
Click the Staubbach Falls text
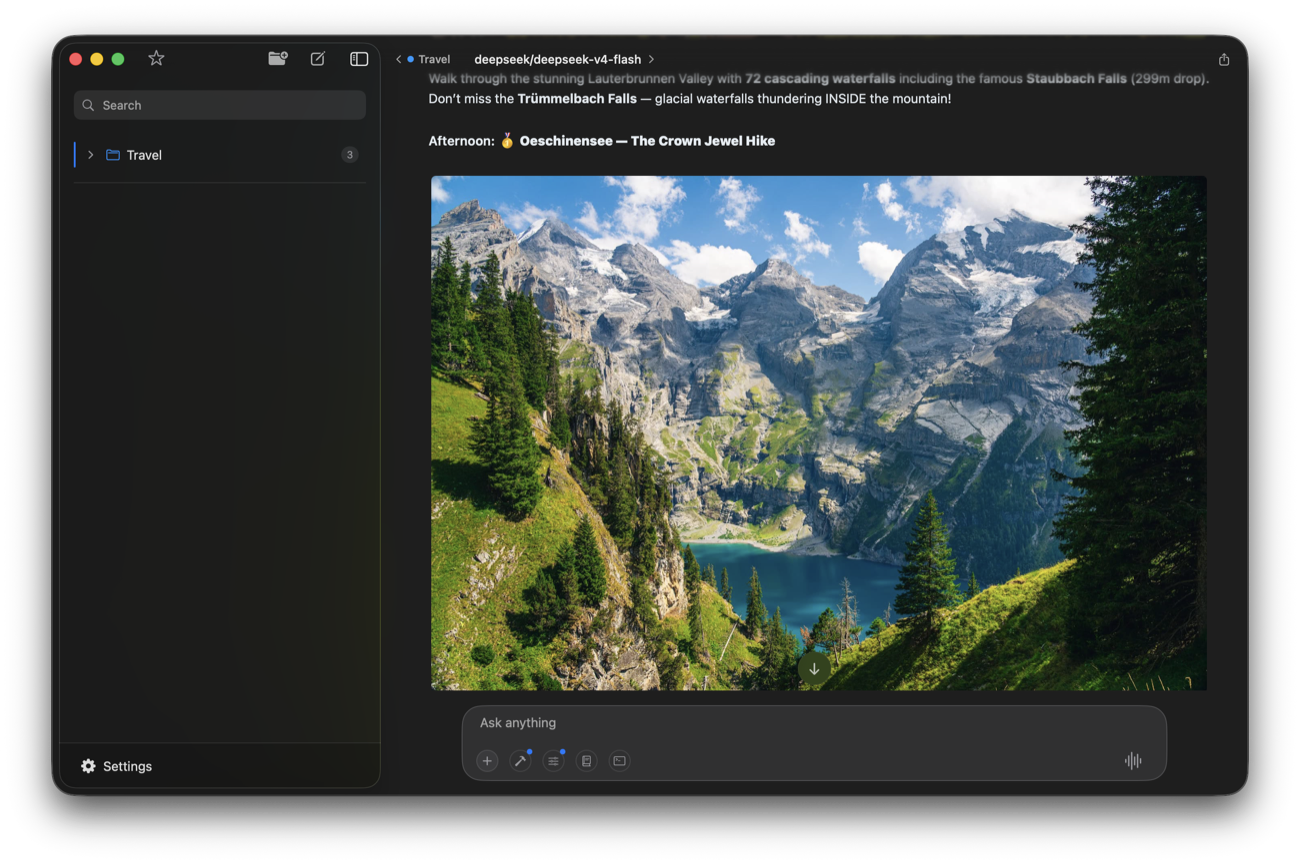point(1076,78)
